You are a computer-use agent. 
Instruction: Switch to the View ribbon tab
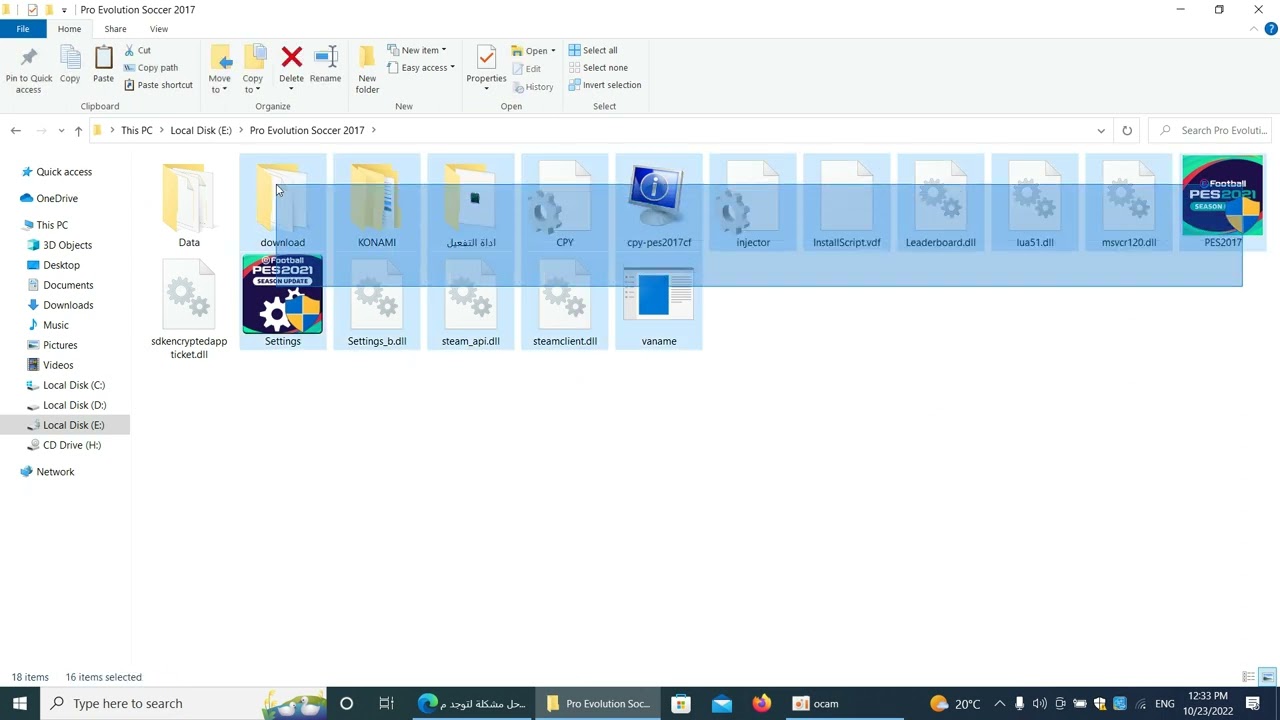(158, 29)
